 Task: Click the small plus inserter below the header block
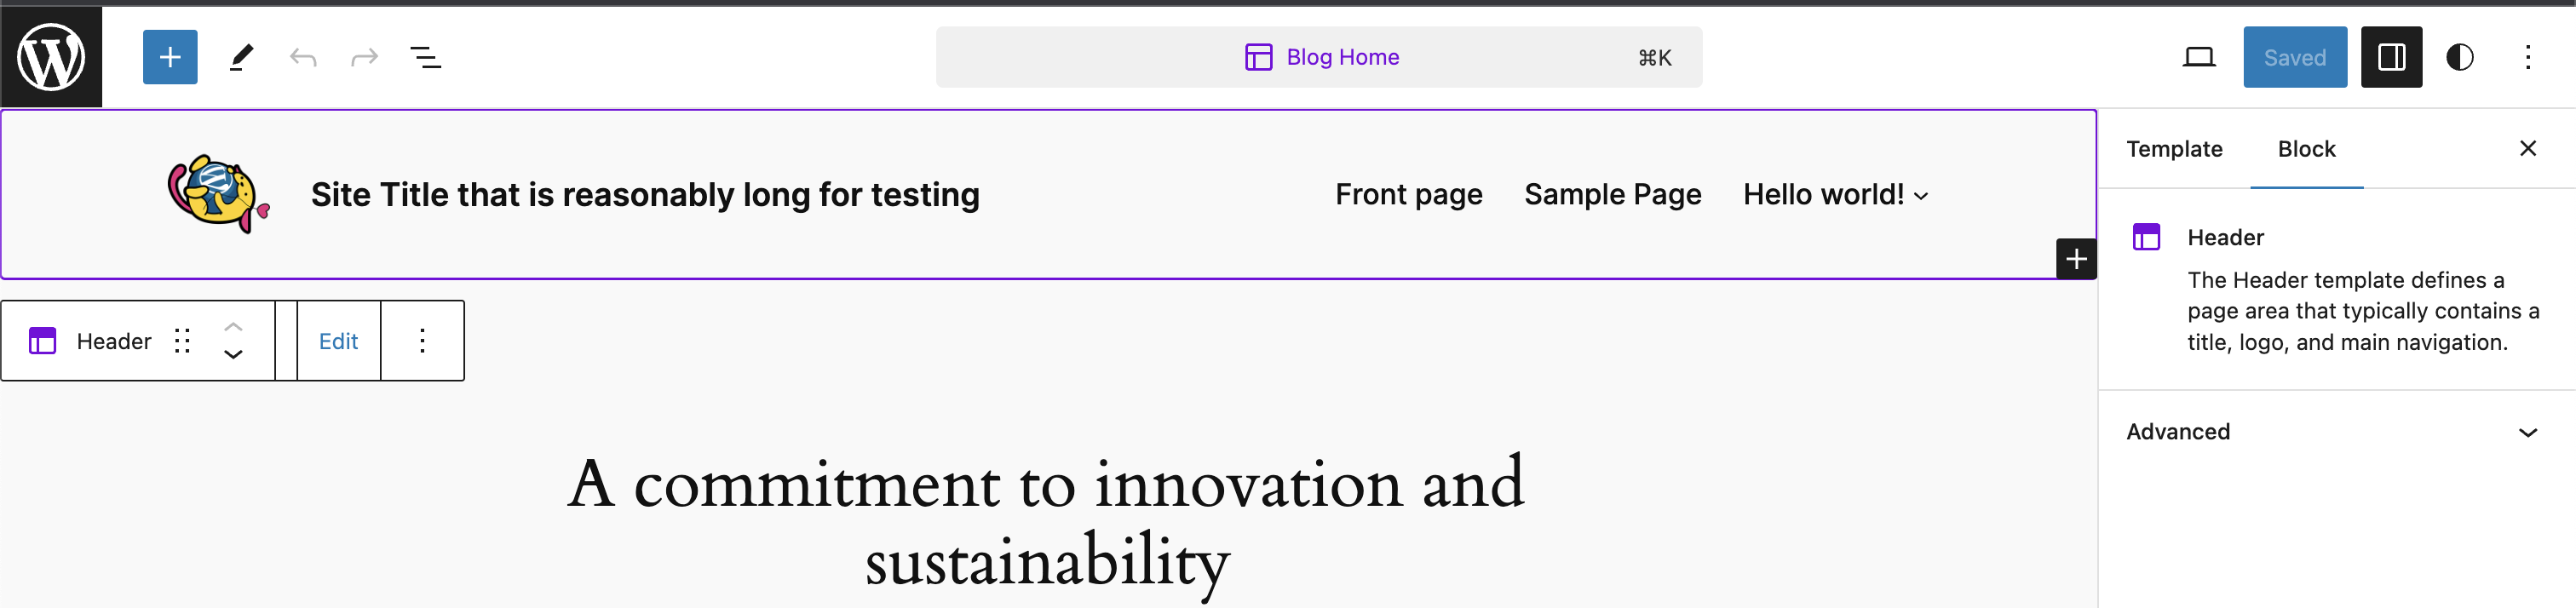click(x=2076, y=258)
